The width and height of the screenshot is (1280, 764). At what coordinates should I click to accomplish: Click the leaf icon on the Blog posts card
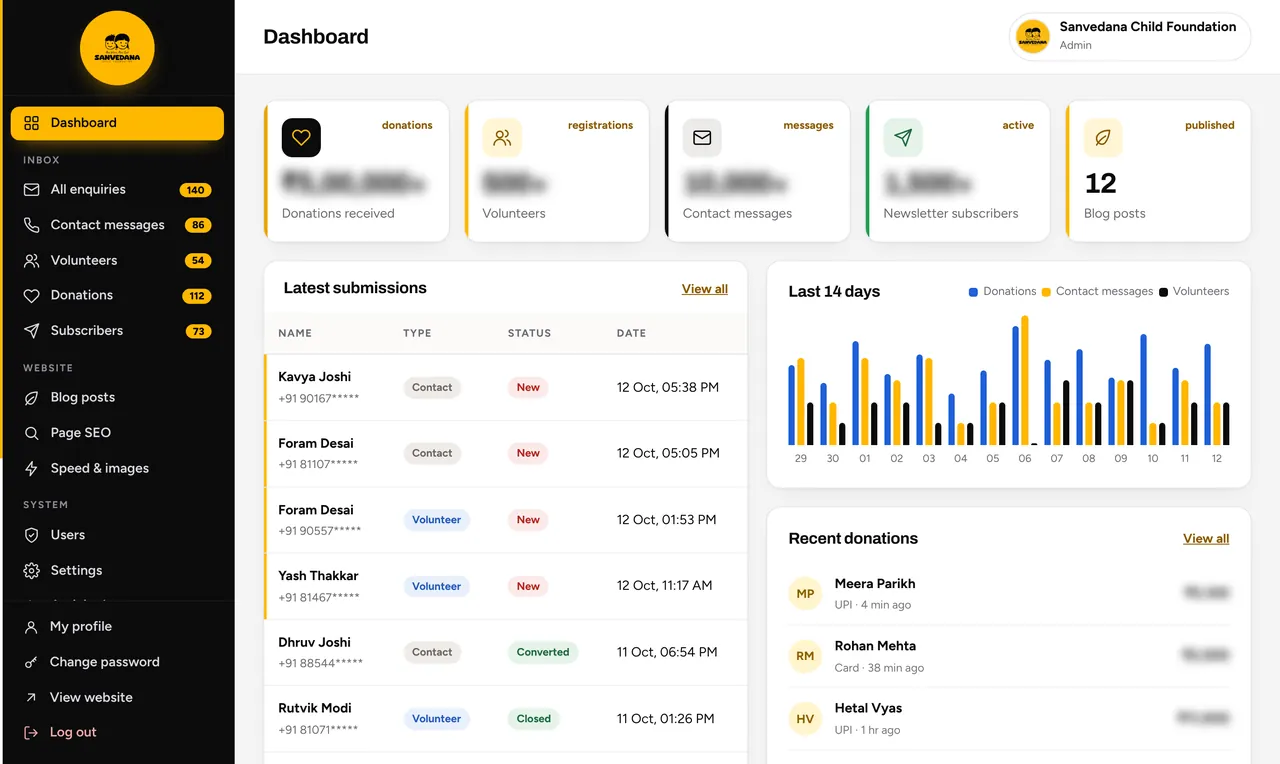coord(1103,138)
